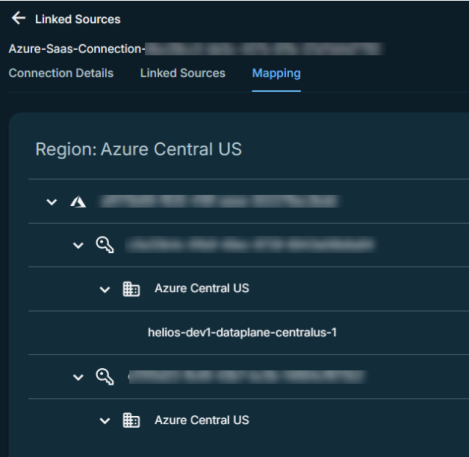
Task: Click the building icon in the first Azure Central US row
Action: 131,289
